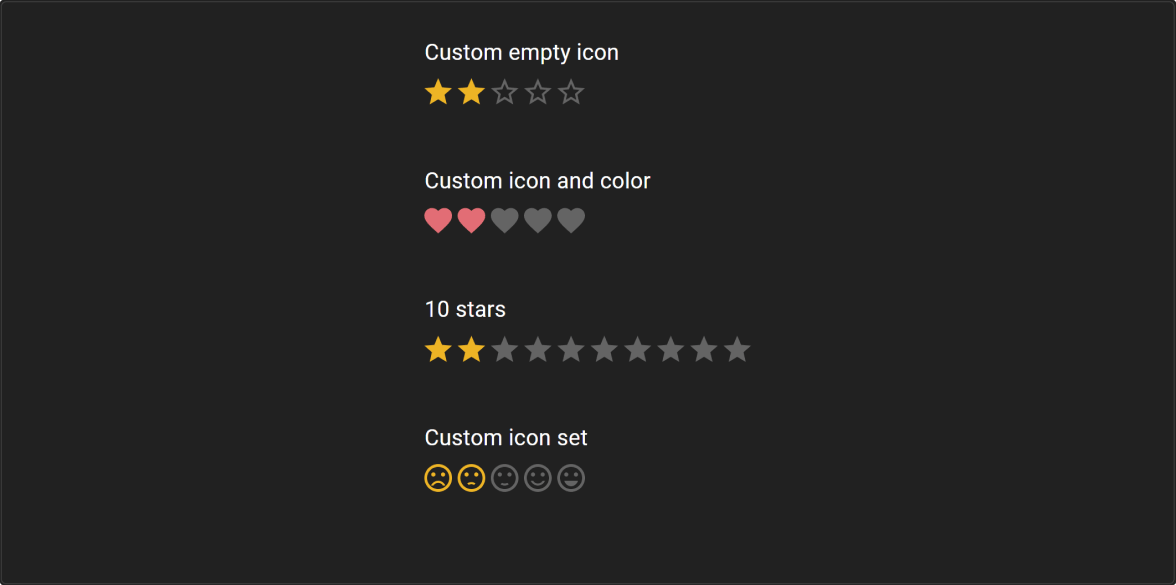Click the very satisfied grinning face icon
1176x585 pixels.
pyautogui.click(x=571, y=479)
